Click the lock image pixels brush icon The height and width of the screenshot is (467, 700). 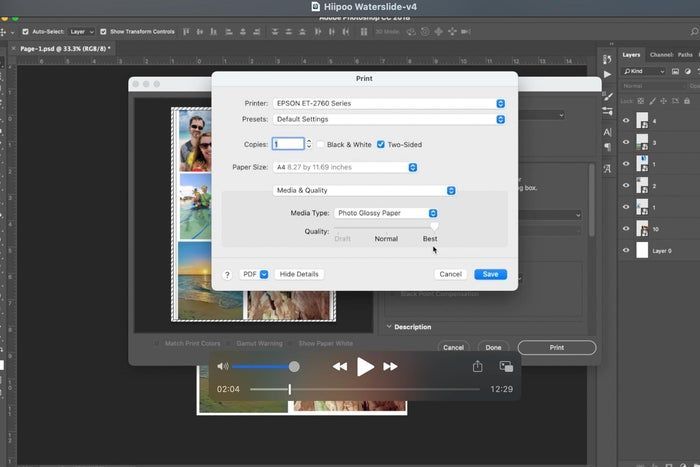(653, 101)
